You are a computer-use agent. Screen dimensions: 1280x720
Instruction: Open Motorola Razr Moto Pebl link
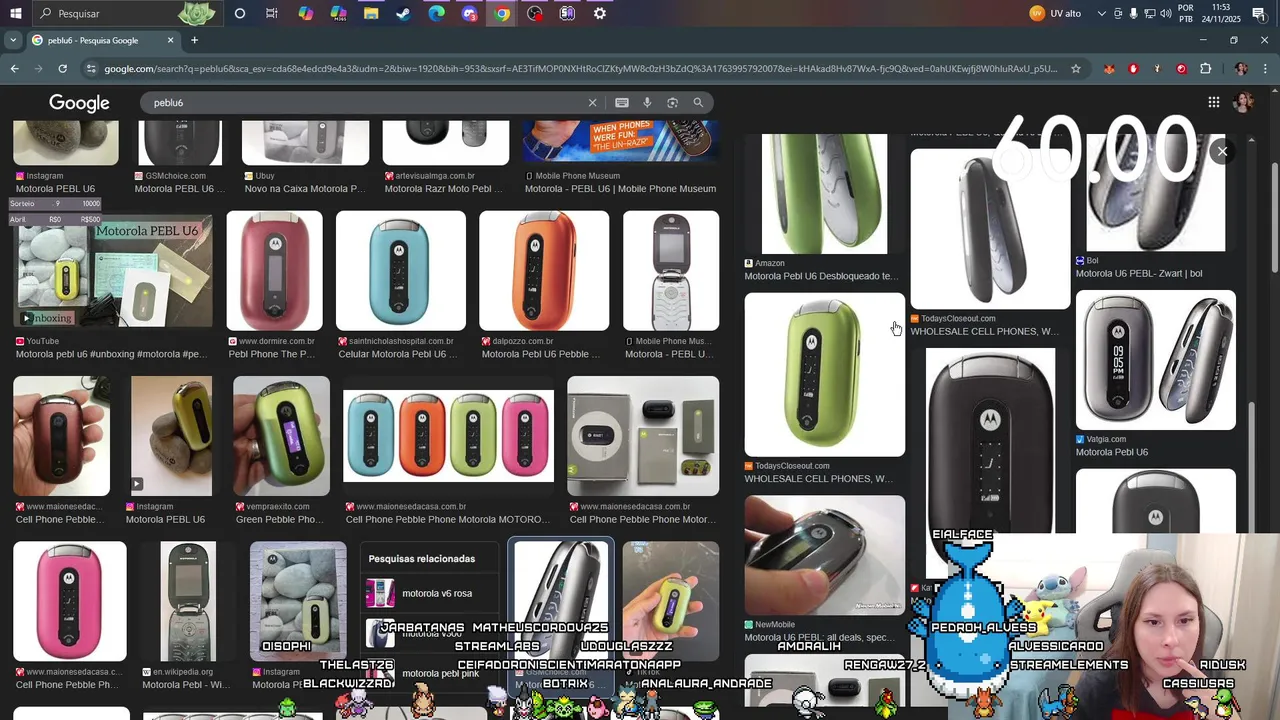point(443,188)
